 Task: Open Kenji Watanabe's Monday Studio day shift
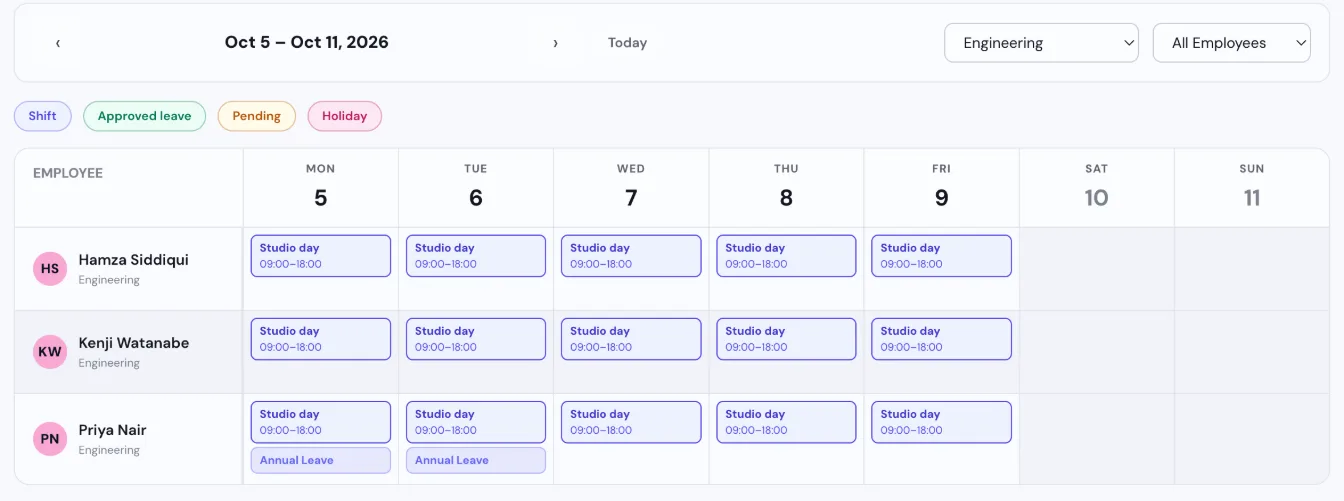click(x=320, y=339)
